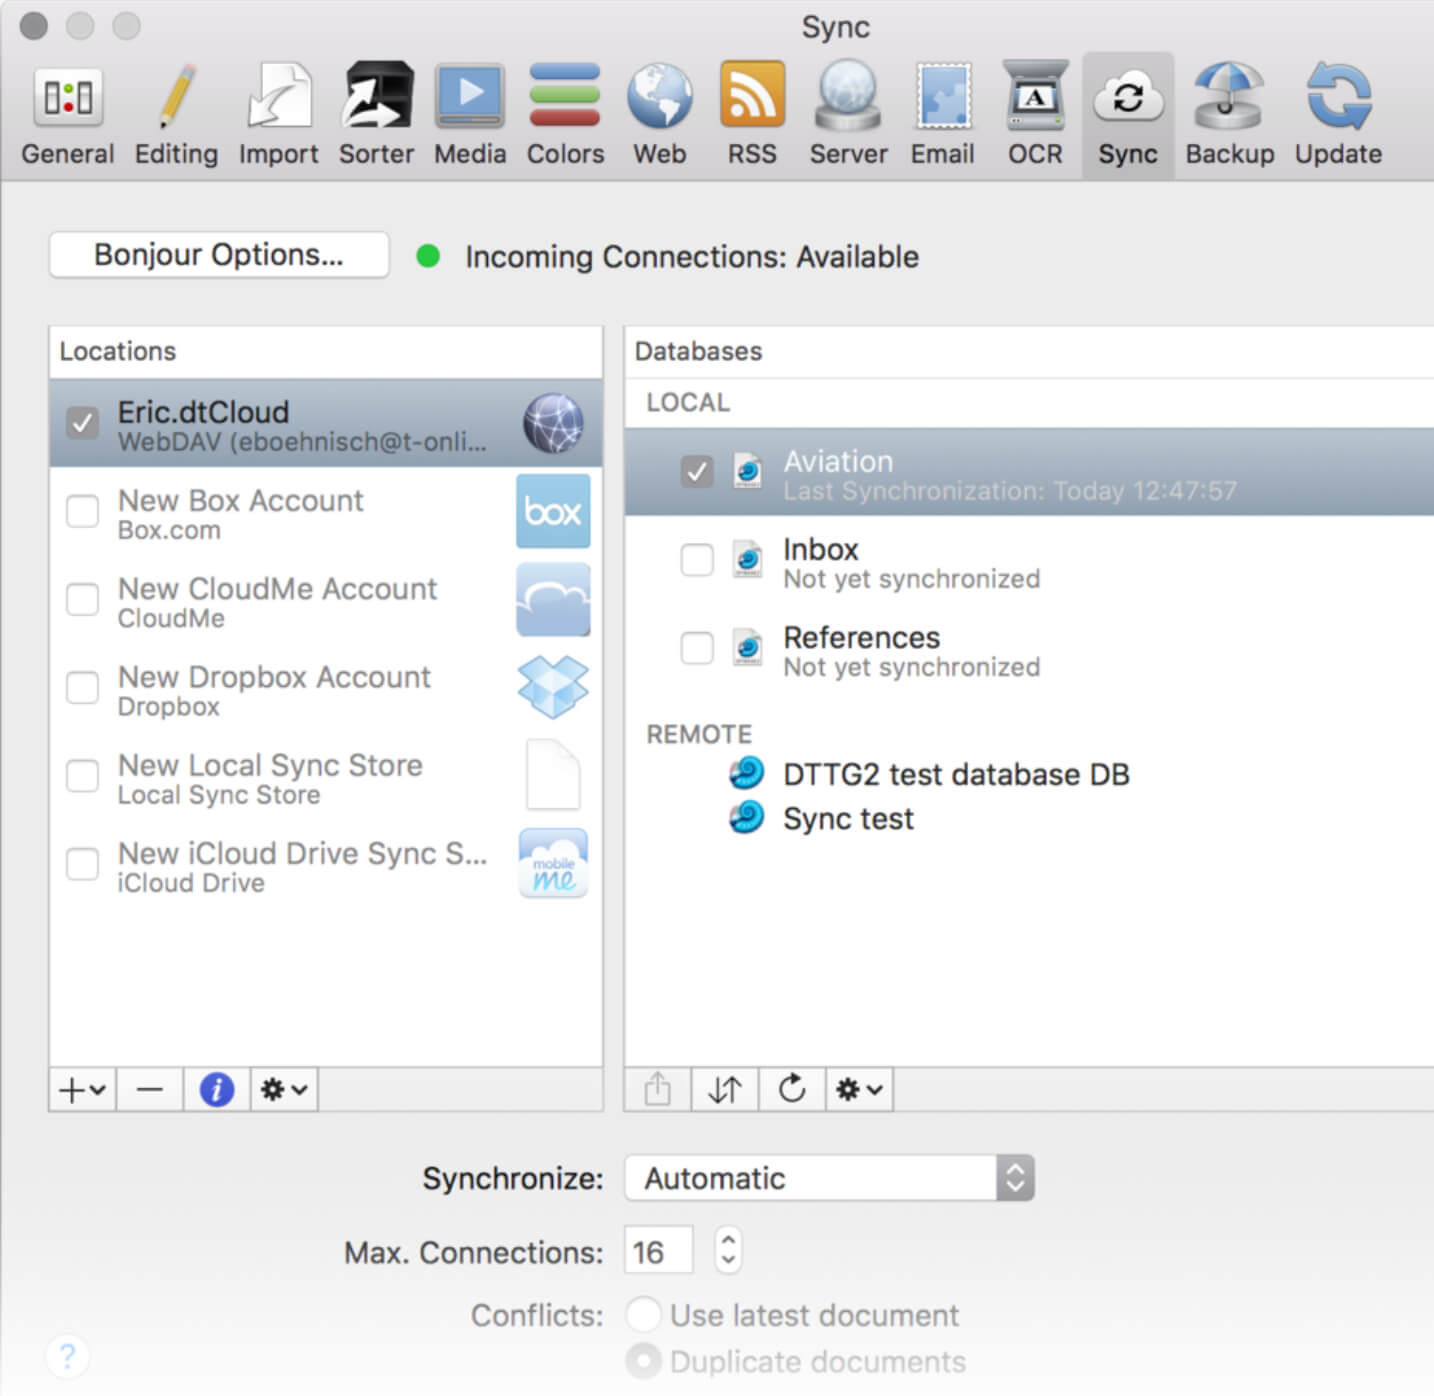Show info for the selected location
1434x1396 pixels.
tap(217, 1089)
